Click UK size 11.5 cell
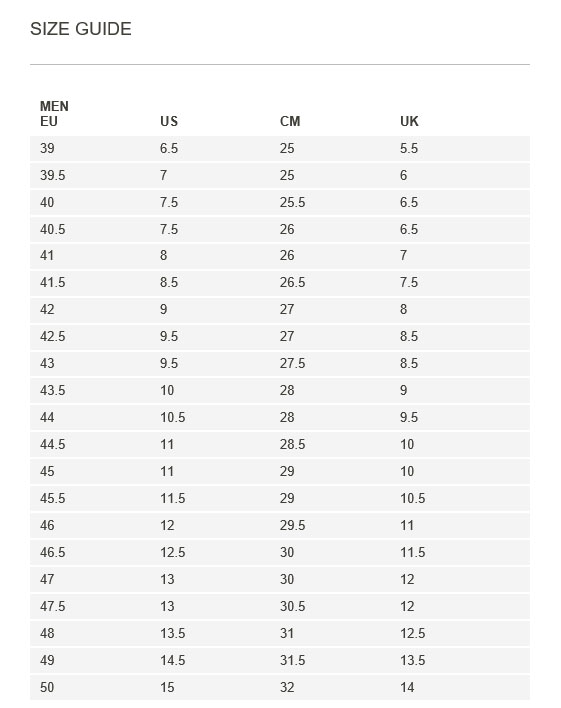Viewport: 561px width, 708px height. pos(412,553)
